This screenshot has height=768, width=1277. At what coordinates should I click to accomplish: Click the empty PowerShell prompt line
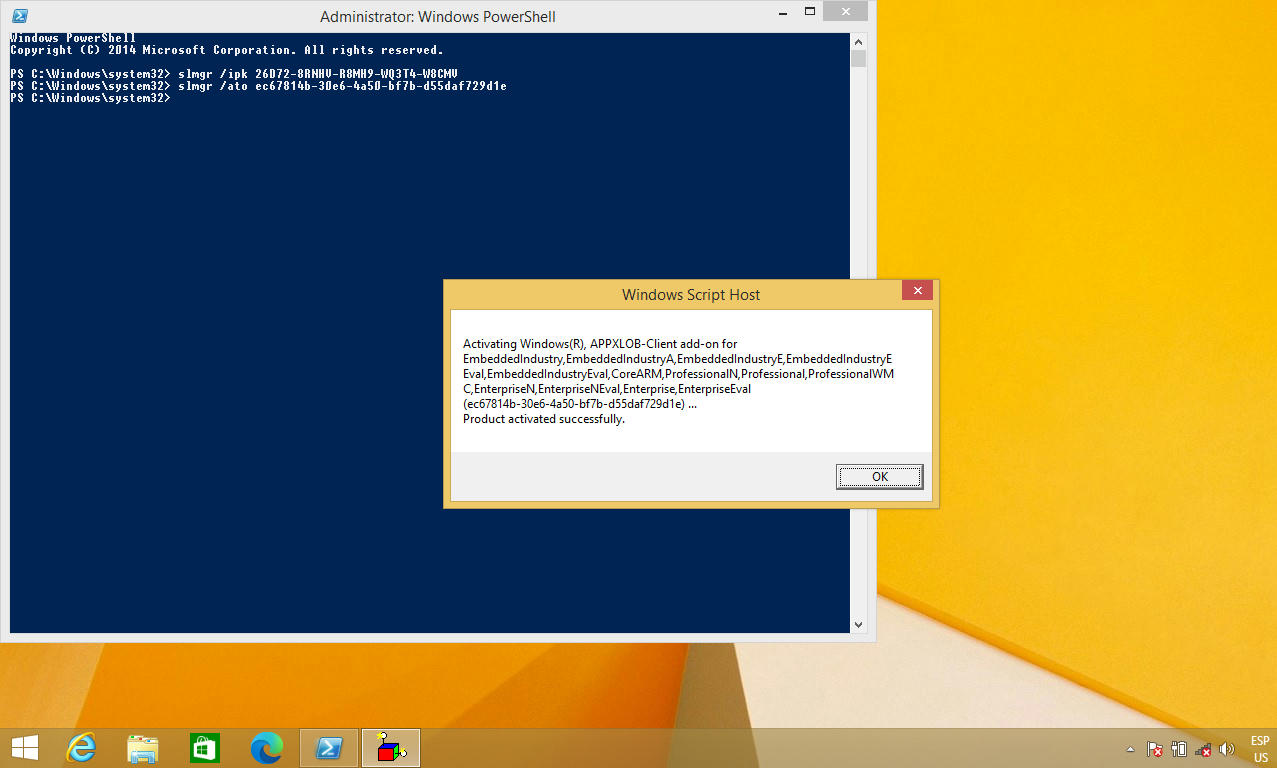(91, 98)
